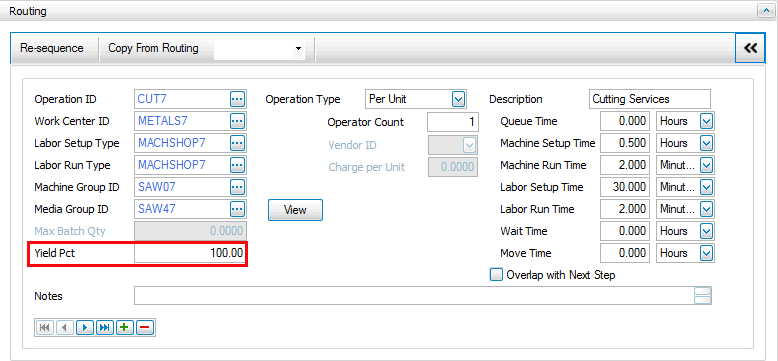Go to previous routing record
This screenshot has width=778, height=361.
pyautogui.click(x=65, y=327)
